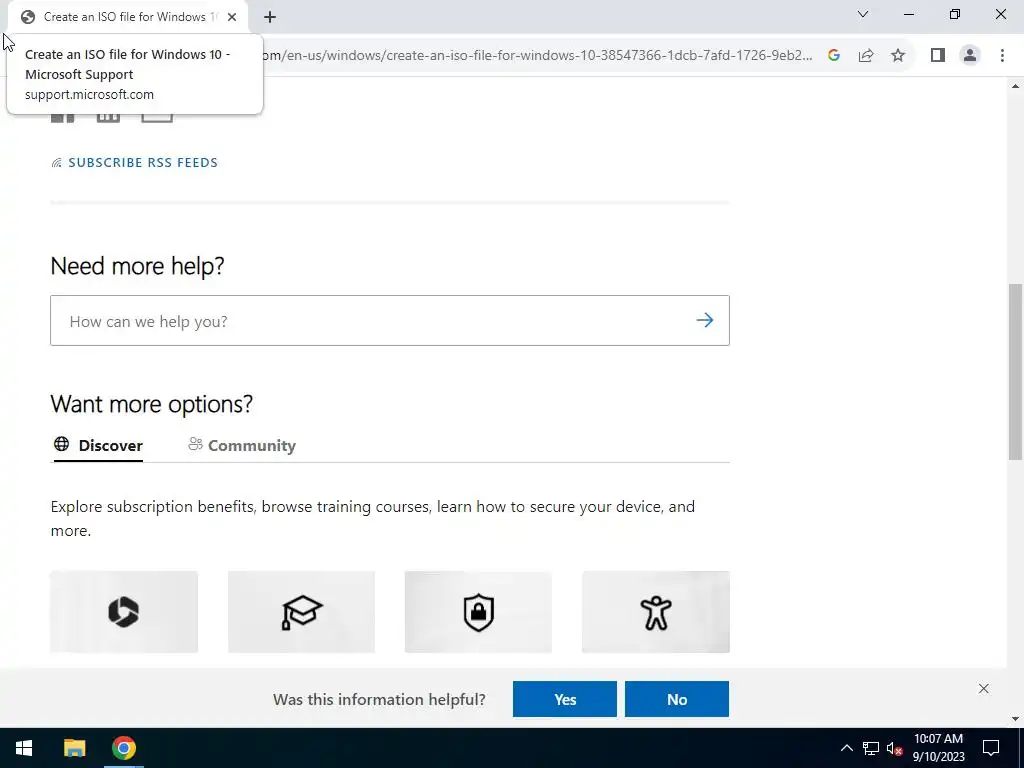Open the graduation cap training tile
Screen dimensions: 1024x768
pos(301,612)
